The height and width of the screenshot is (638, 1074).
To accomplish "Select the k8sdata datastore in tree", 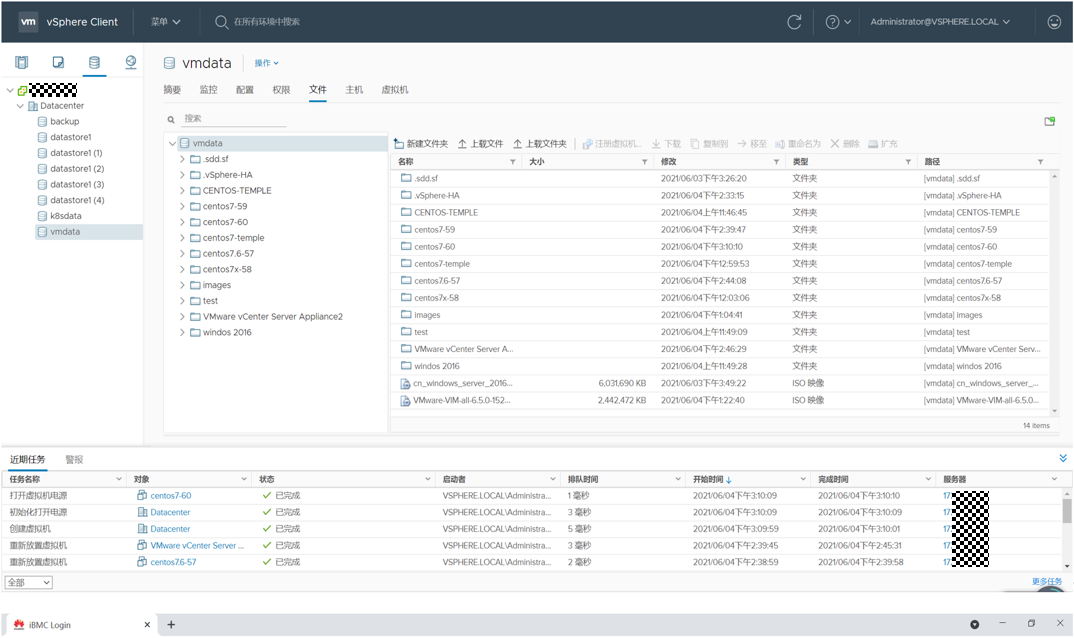I will pos(65,216).
